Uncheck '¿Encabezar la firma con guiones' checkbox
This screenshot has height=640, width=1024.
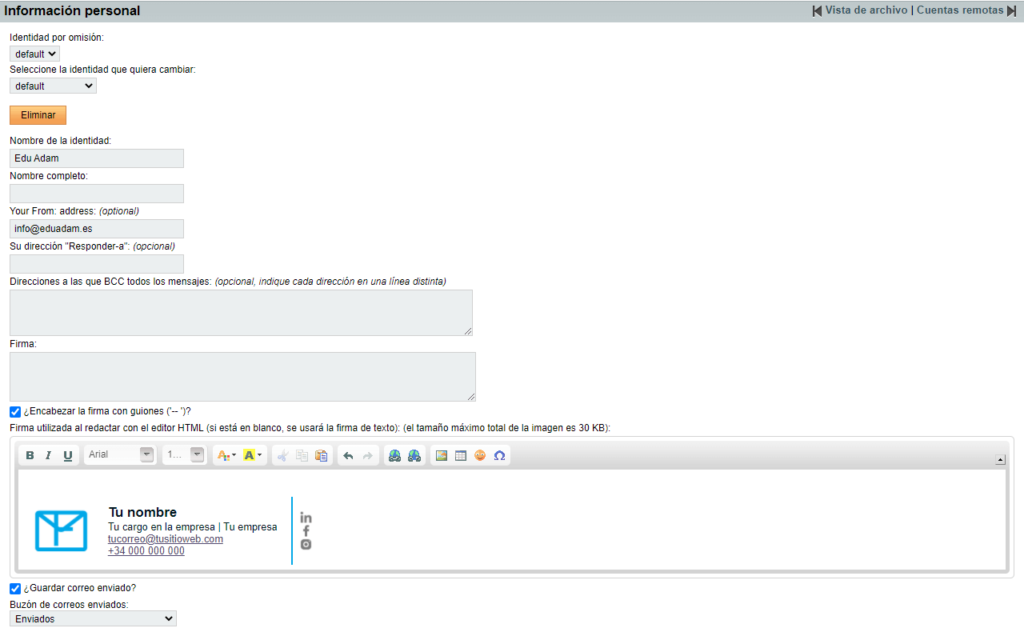(15, 411)
